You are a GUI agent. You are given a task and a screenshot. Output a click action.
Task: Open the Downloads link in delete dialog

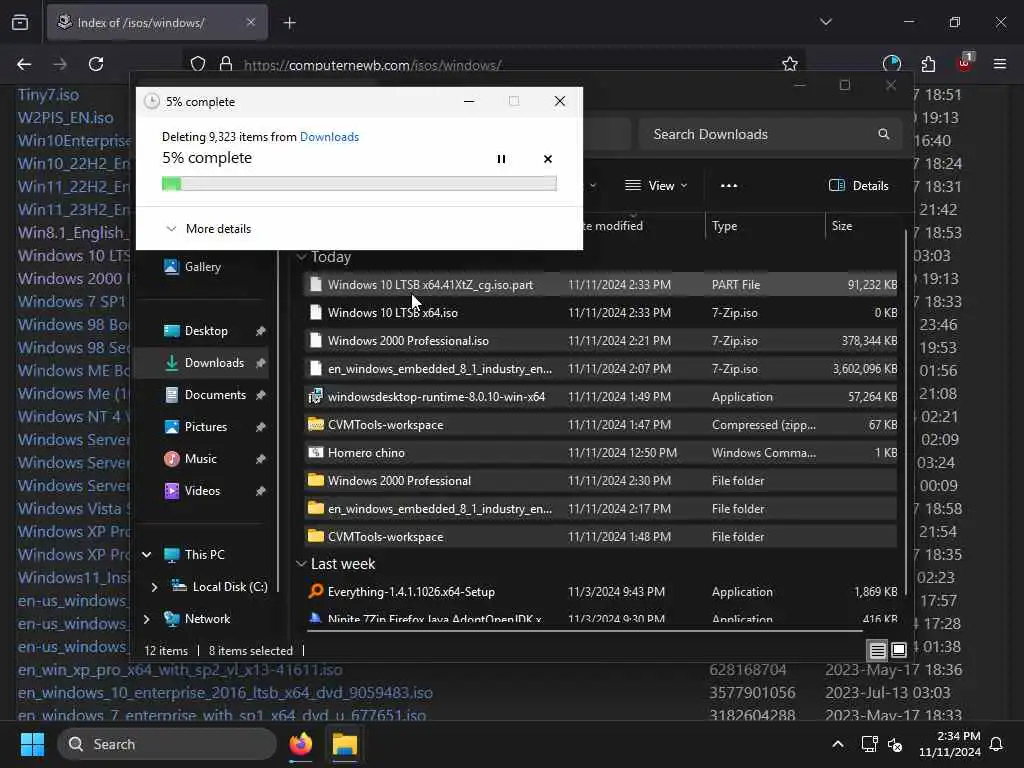point(329,136)
